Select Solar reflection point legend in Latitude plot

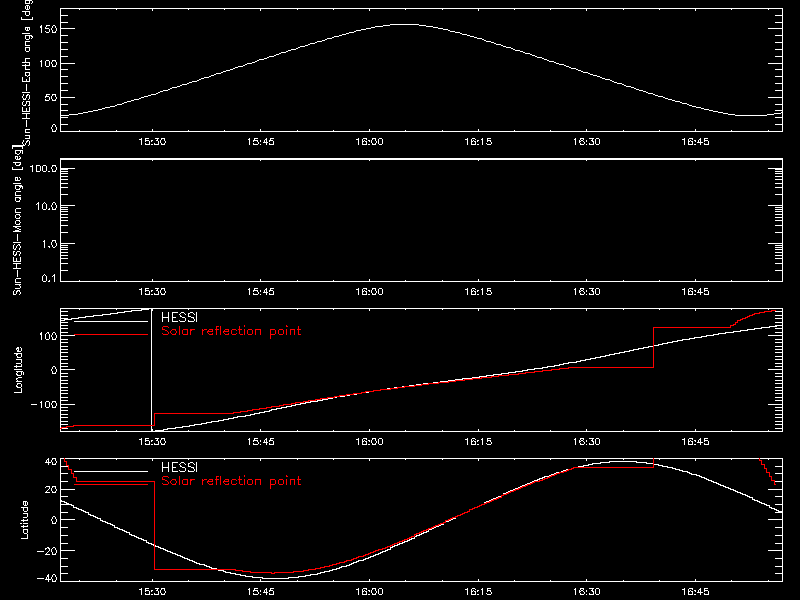click(x=231, y=481)
